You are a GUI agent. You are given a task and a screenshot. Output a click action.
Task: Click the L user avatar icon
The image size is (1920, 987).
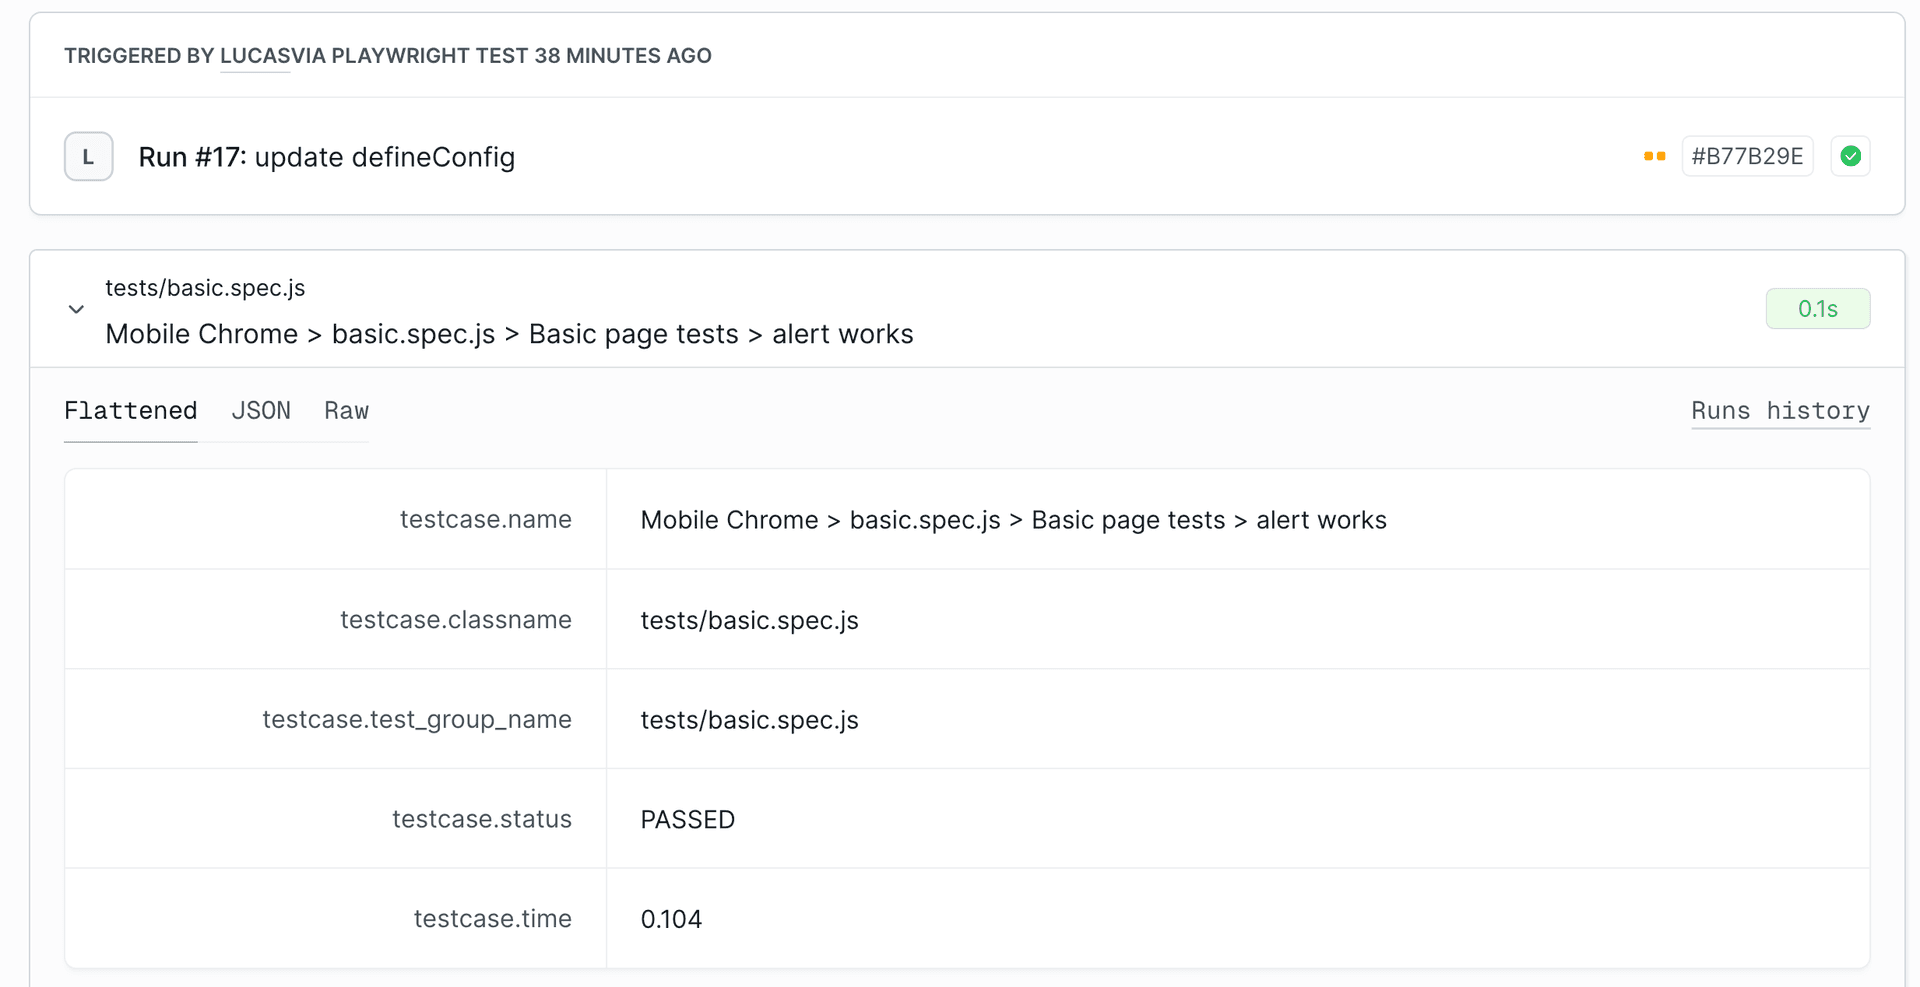pyautogui.click(x=89, y=157)
